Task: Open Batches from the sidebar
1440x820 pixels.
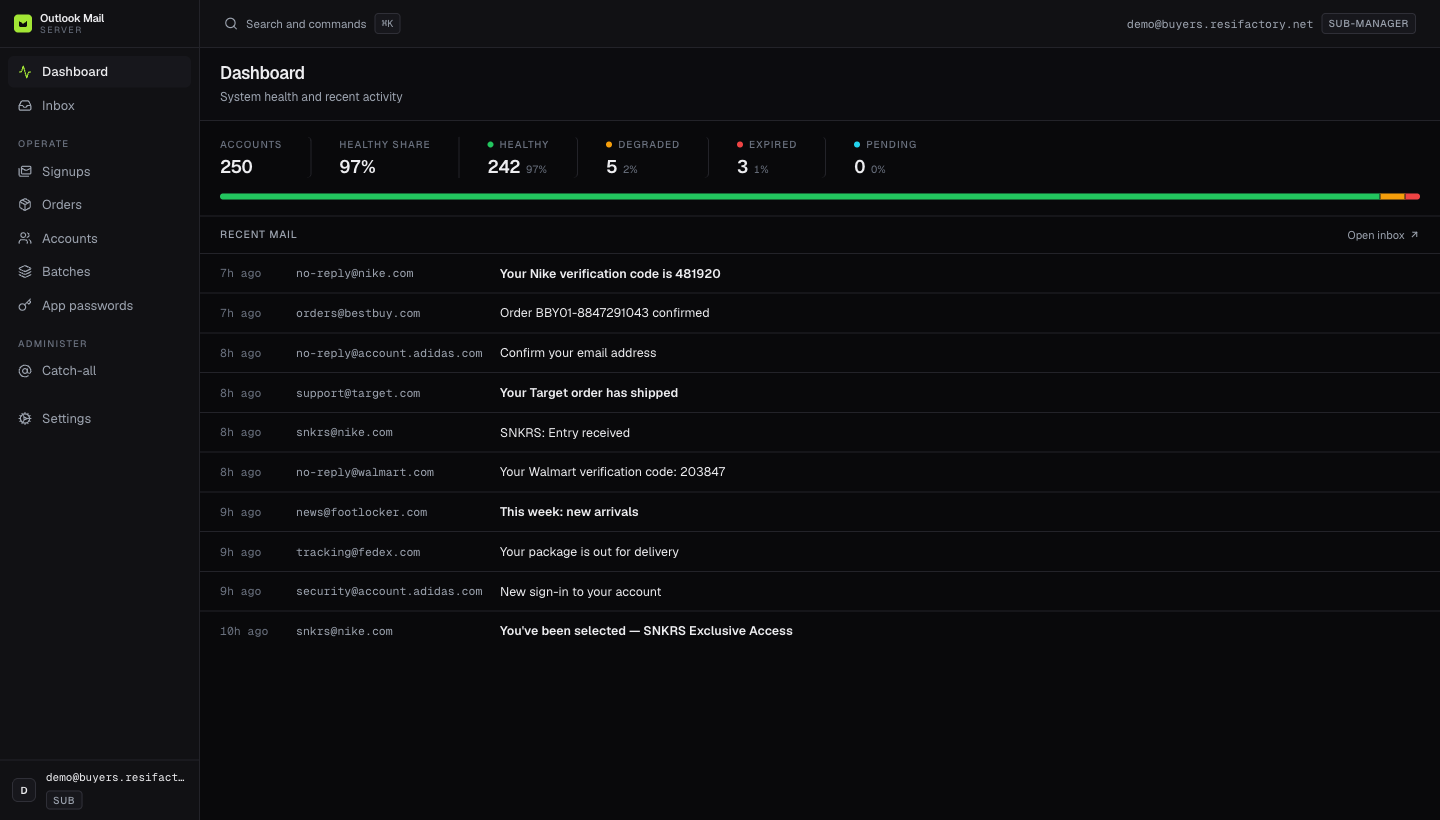Action: (x=99, y=272)
